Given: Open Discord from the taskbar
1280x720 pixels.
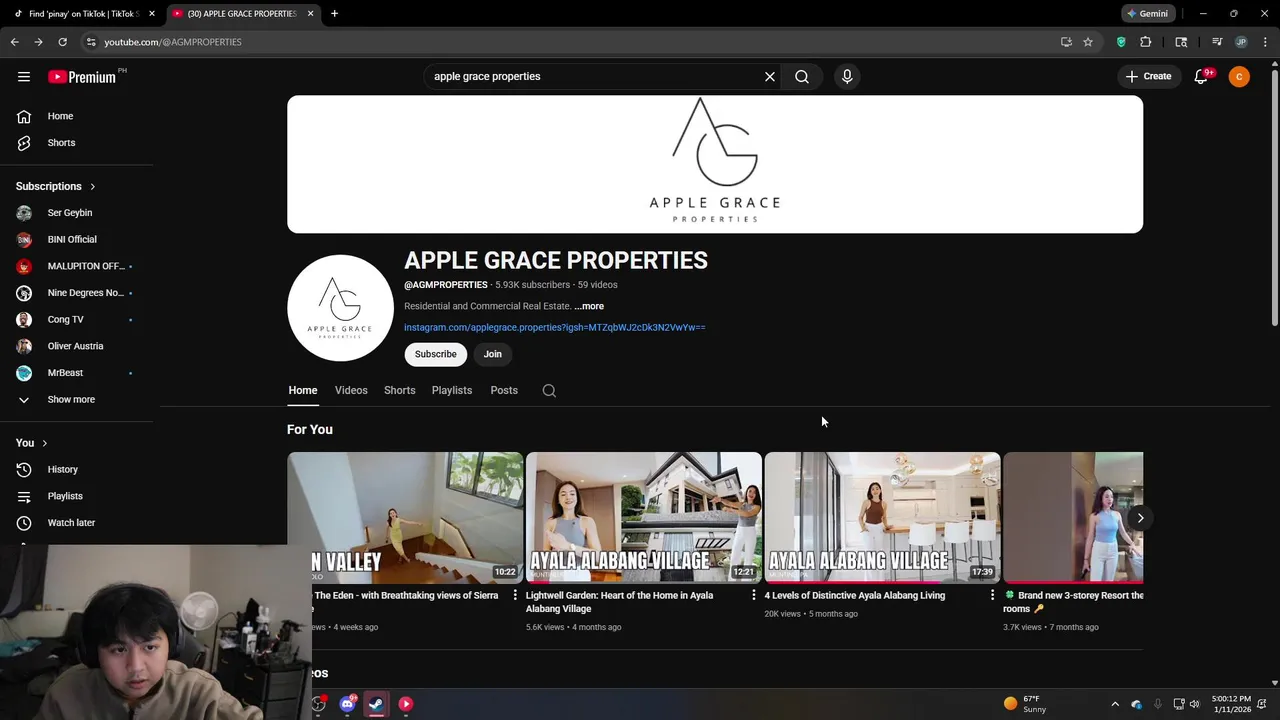Looking at the screenshot, I should pos(347,704).
